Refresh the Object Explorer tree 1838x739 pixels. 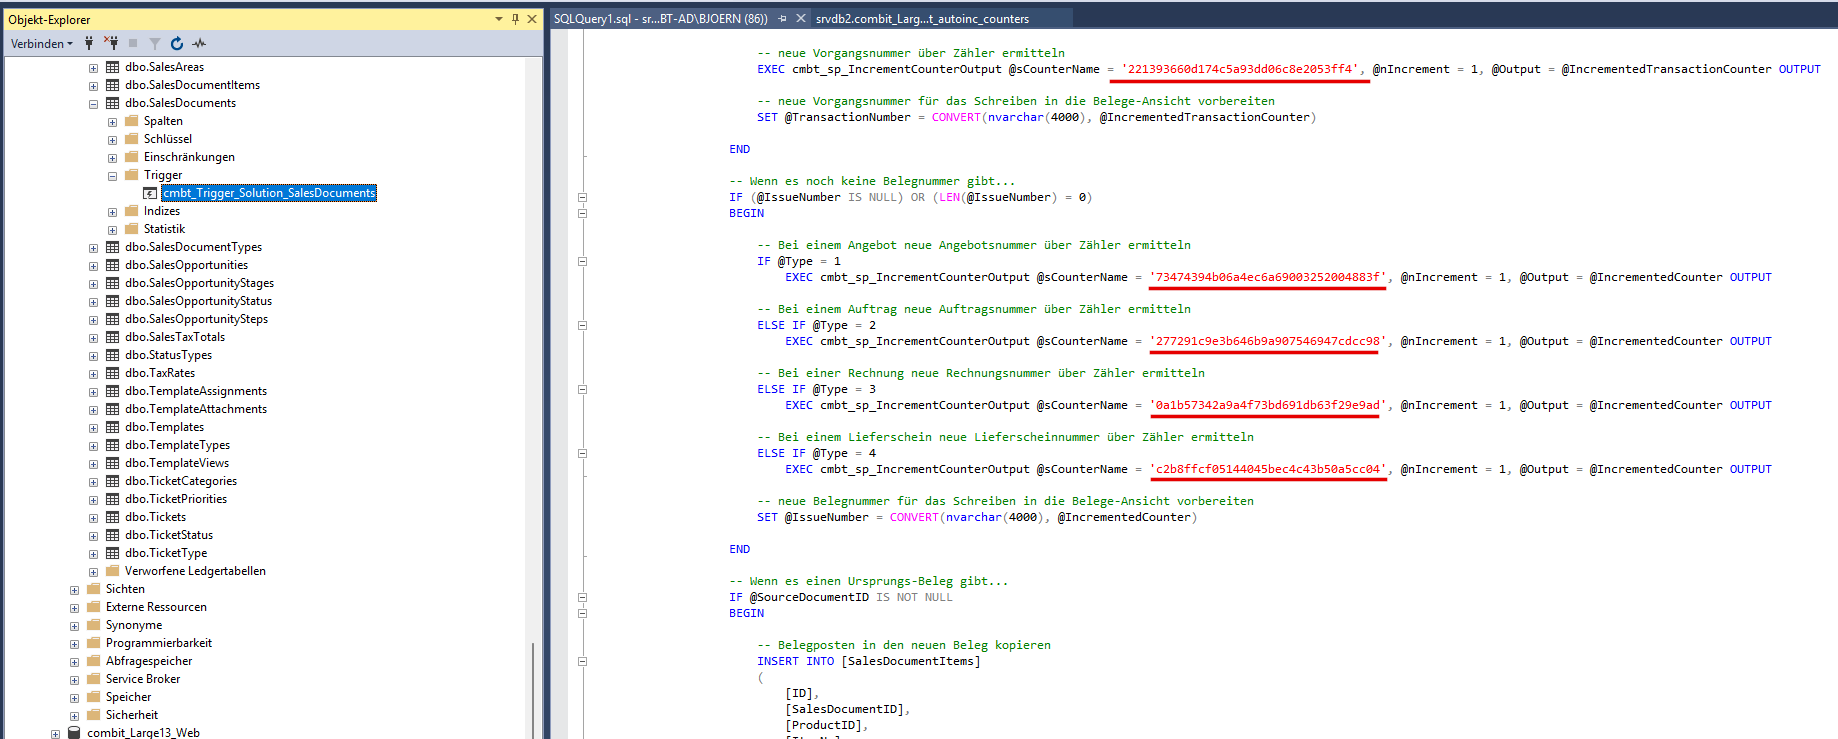pyautogui.click(x=177, y=43)
